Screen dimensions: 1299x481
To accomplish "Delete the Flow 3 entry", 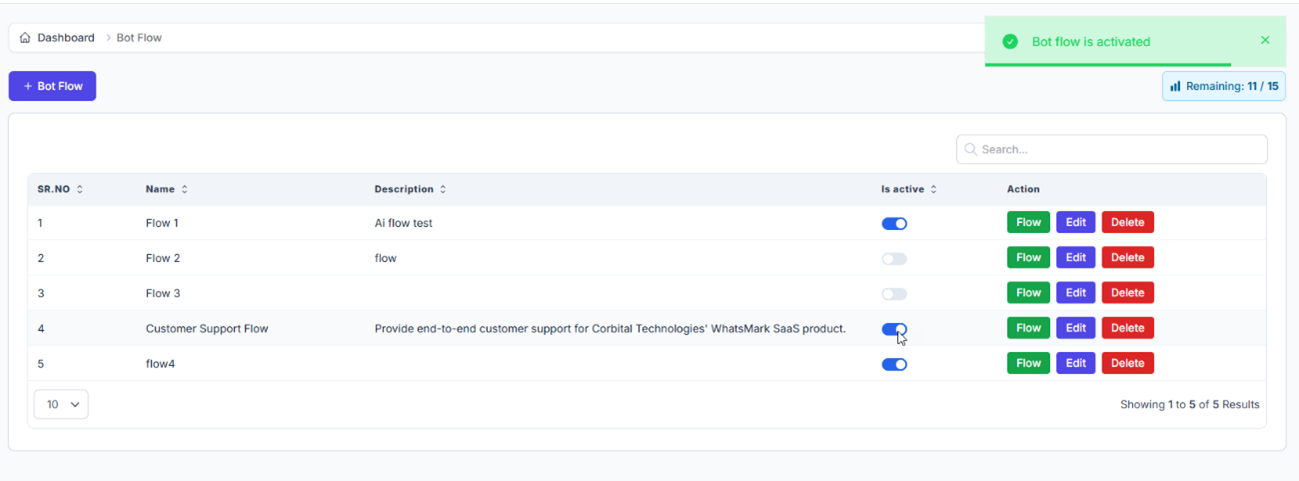I will pos(1127,293).
